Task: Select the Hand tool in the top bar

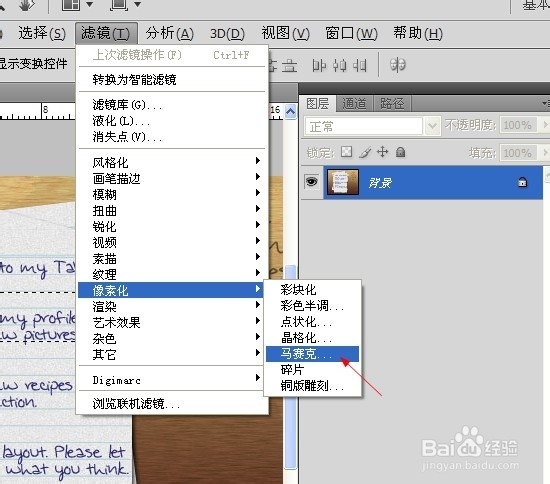Action: 27,4
